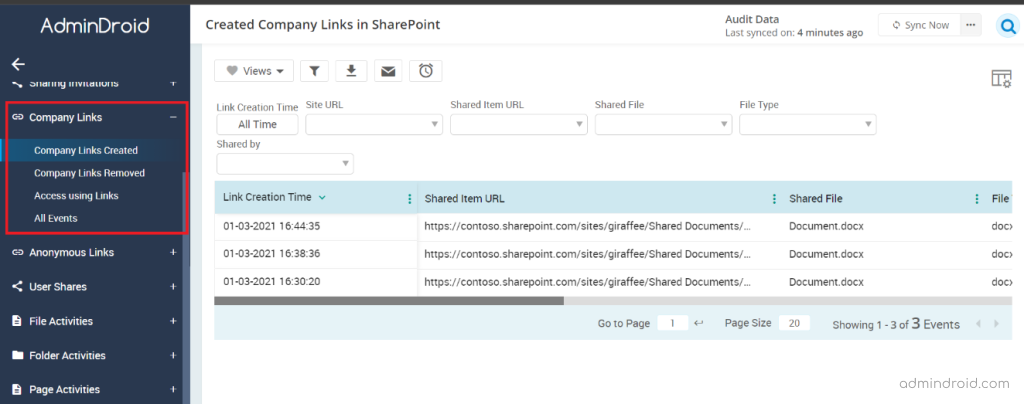This screenshot has height=404, width=1024.
Task: Click the Page Size input field
Action: pyautogui.click(x=794, y=323)
